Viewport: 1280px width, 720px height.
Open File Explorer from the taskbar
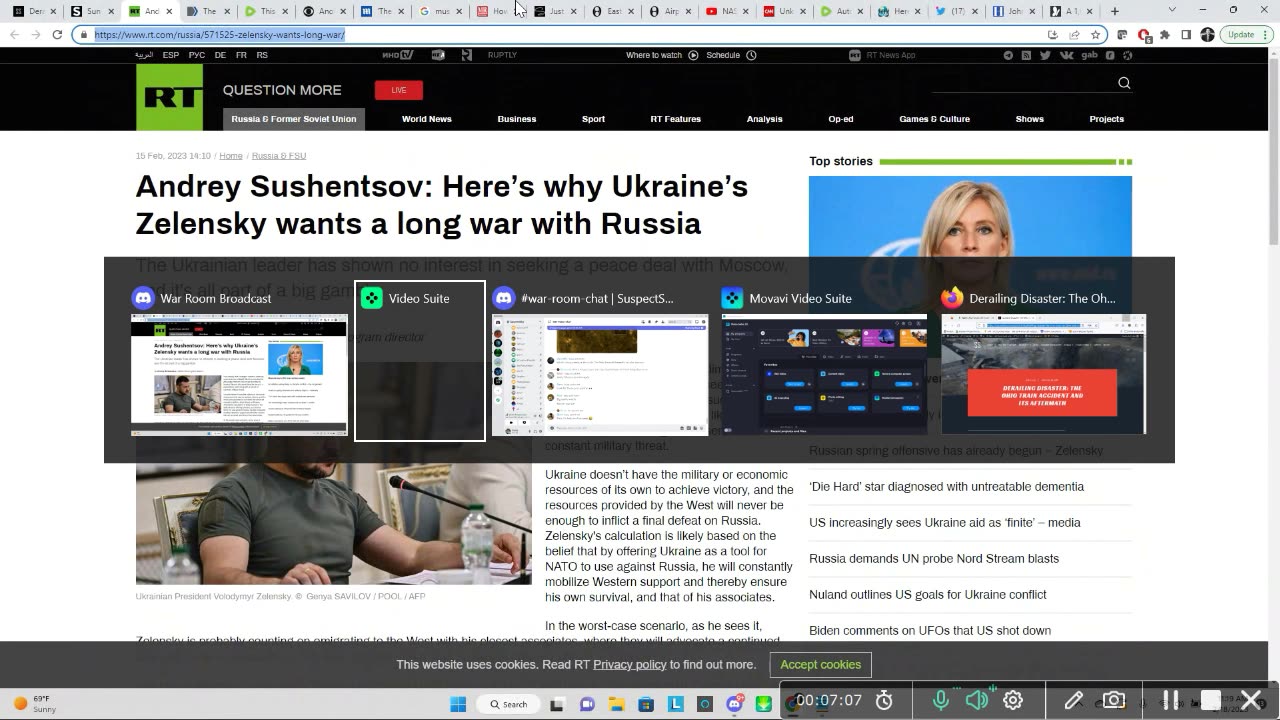616,704
